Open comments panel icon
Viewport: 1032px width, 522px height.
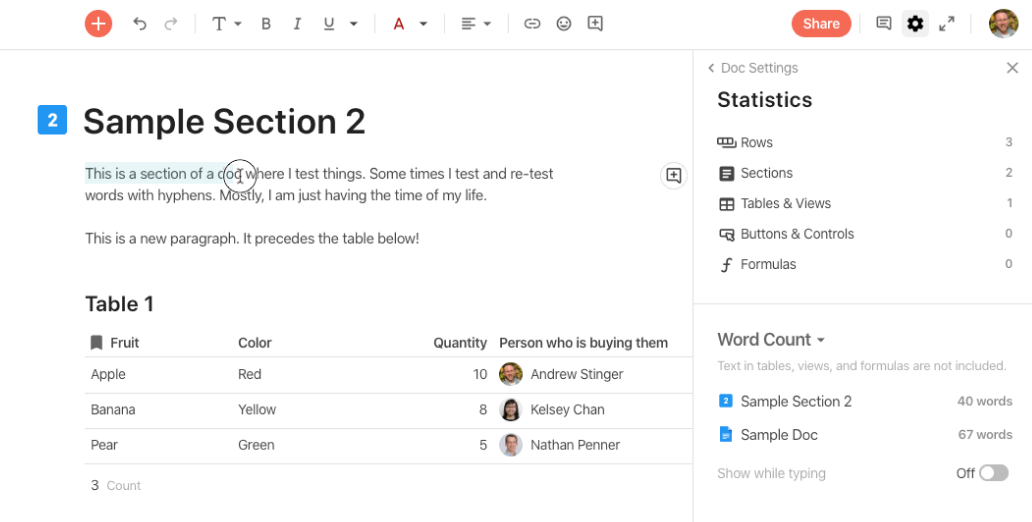[x=884, y=24]
